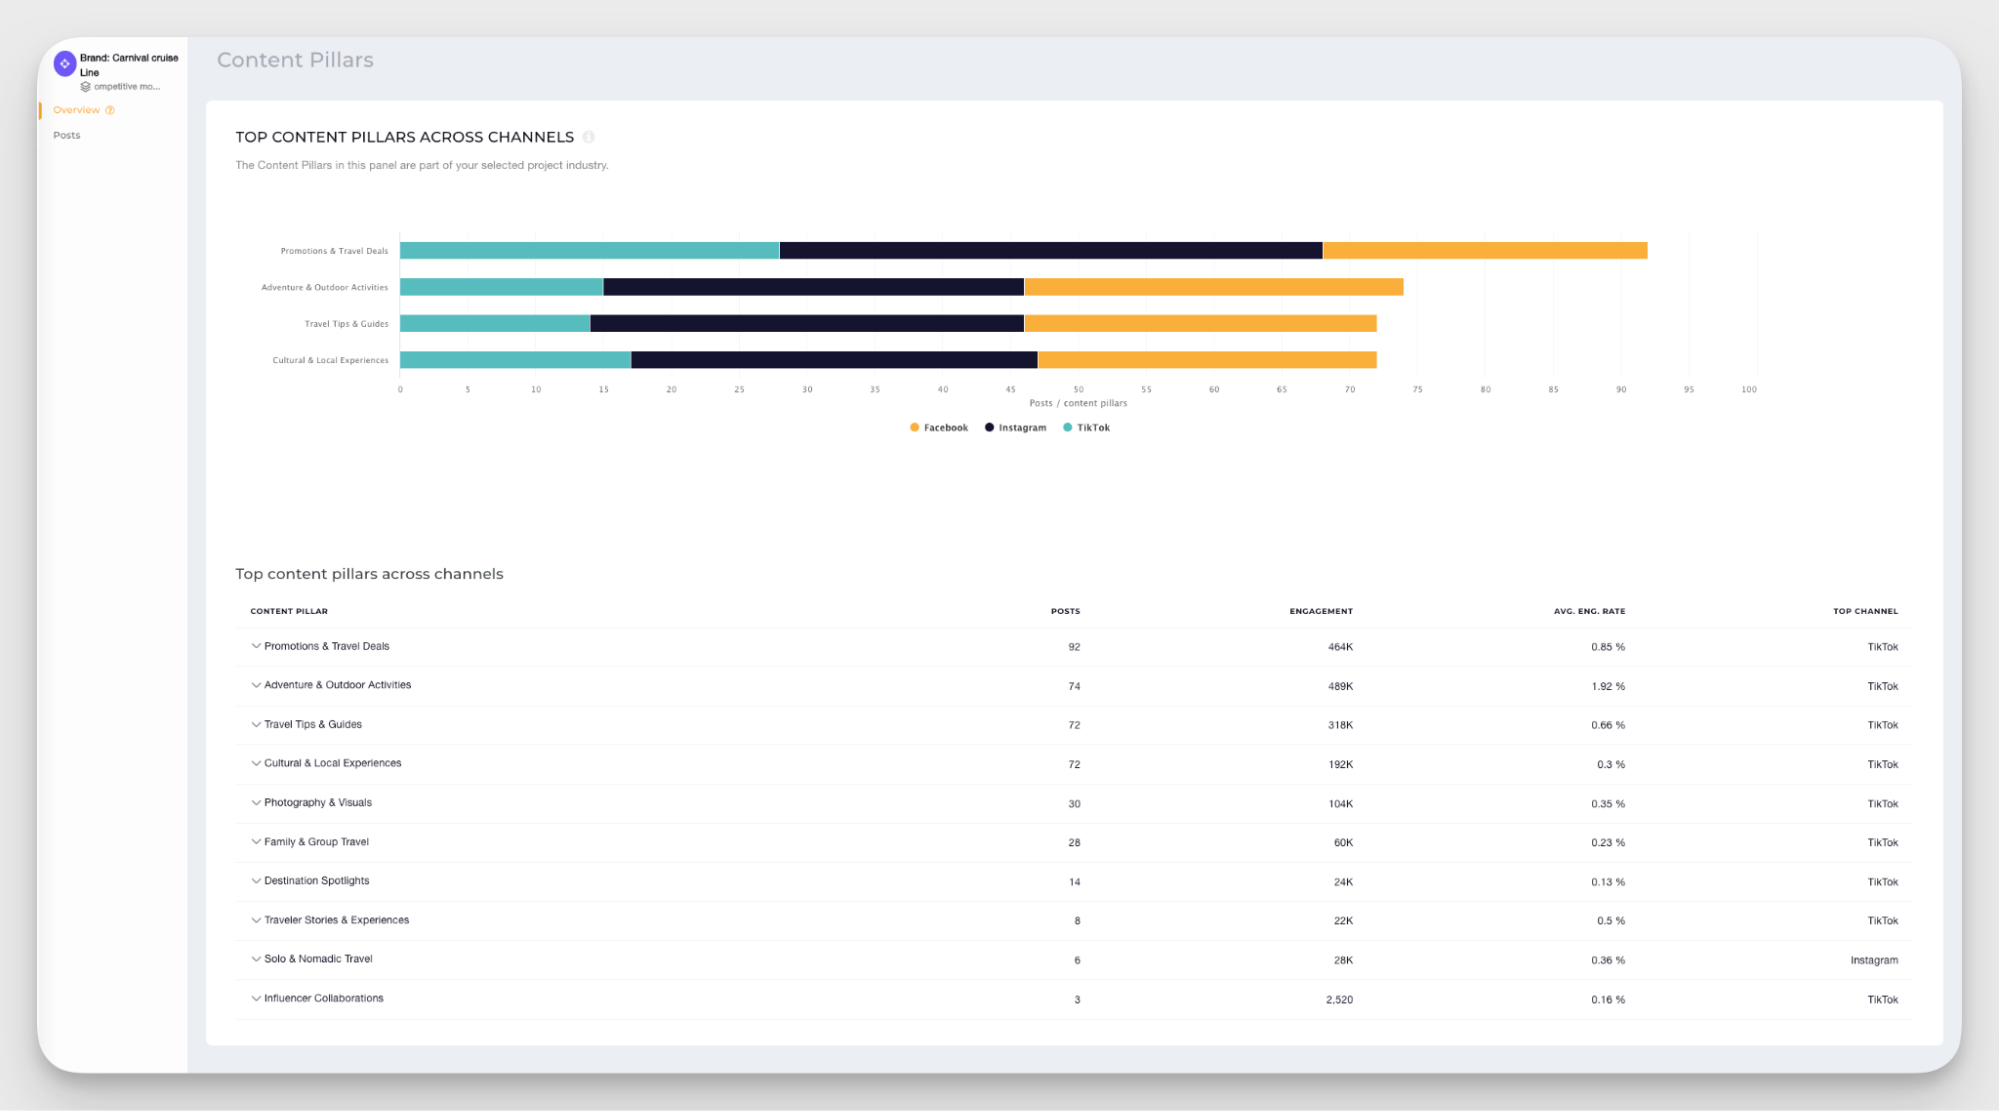Expand the Adventure & Outdoor Activities row
1999x1111 pixels.
pos(256,685)
